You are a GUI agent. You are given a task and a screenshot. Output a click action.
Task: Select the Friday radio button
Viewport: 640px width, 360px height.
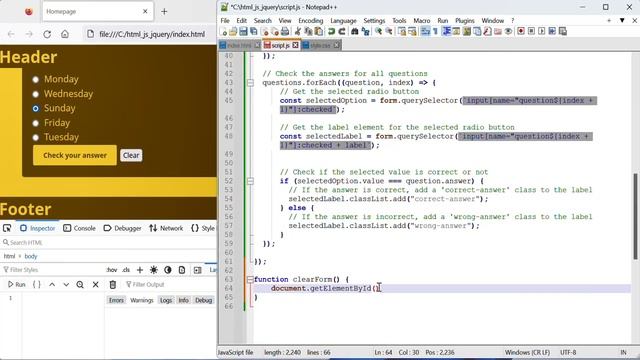pyautogui.click(x=36, y=123)
